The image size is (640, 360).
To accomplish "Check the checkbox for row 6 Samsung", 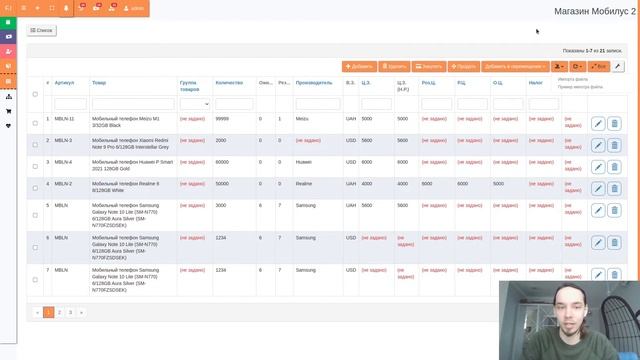I will 35,247.
